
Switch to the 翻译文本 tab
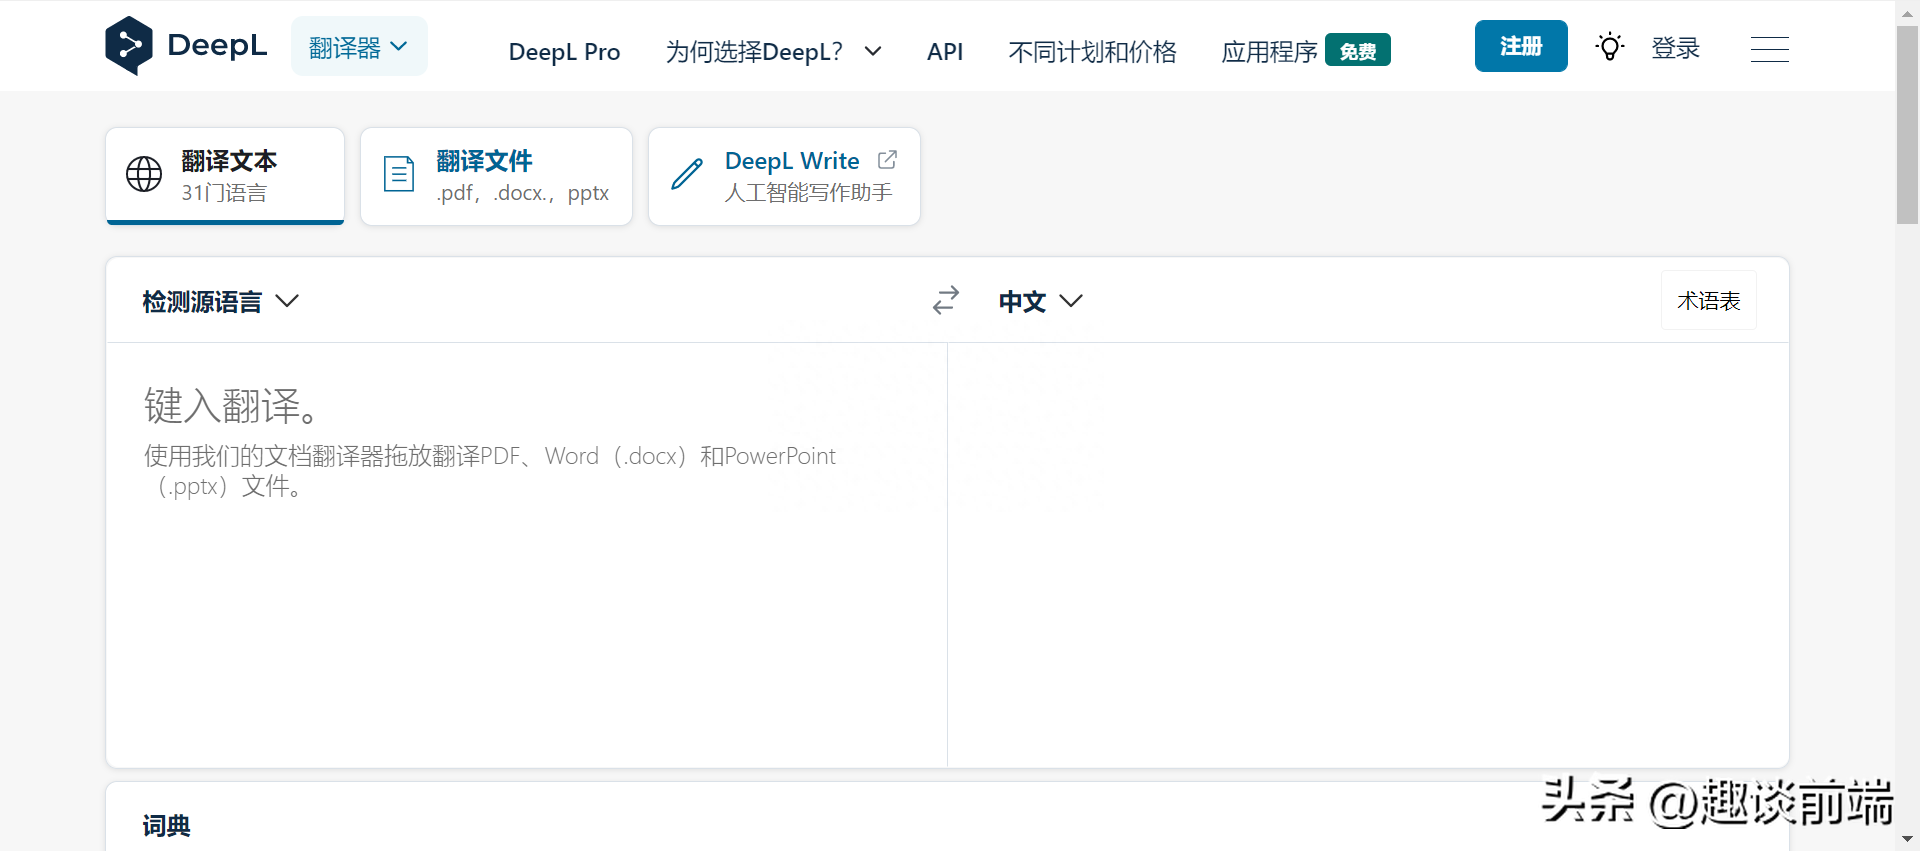(225, 176)
